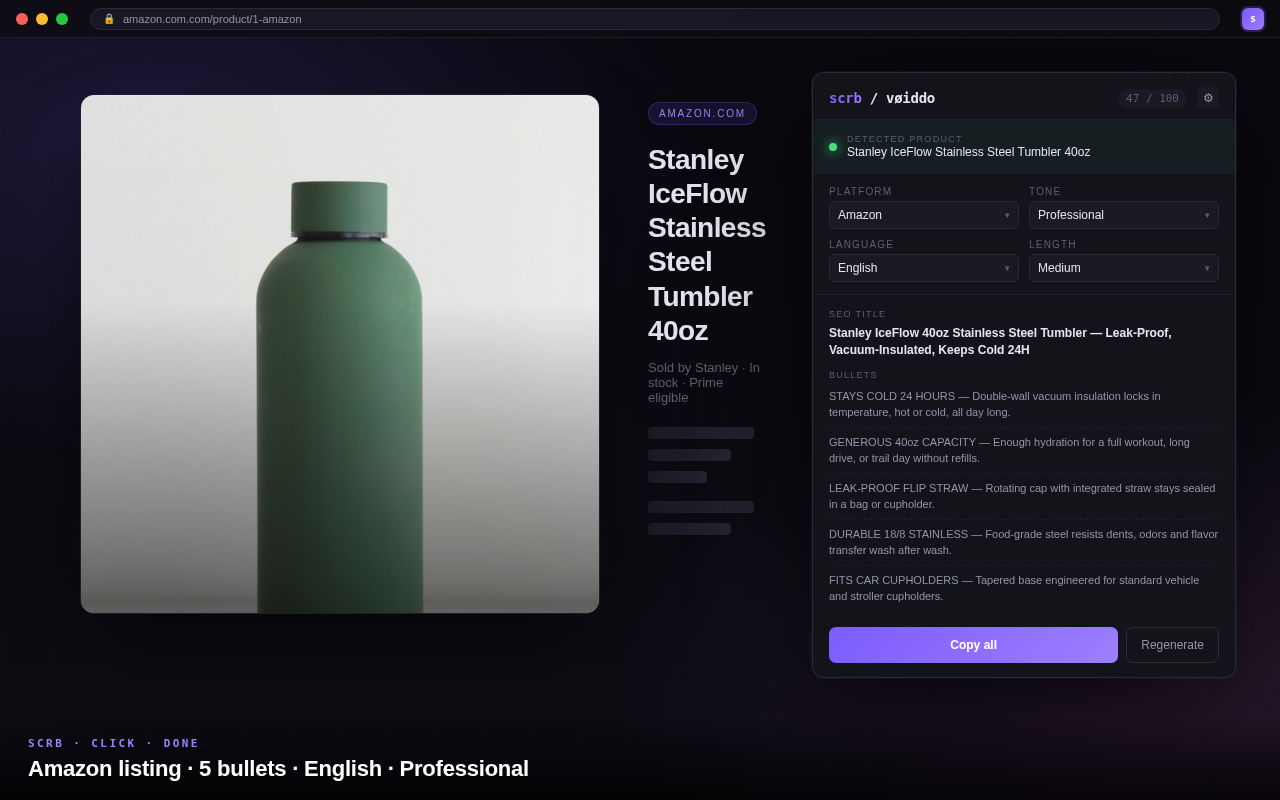1280x800 pixels.
Task: Select the DONE step in the breadcrumb
Action: pos(181,743)
